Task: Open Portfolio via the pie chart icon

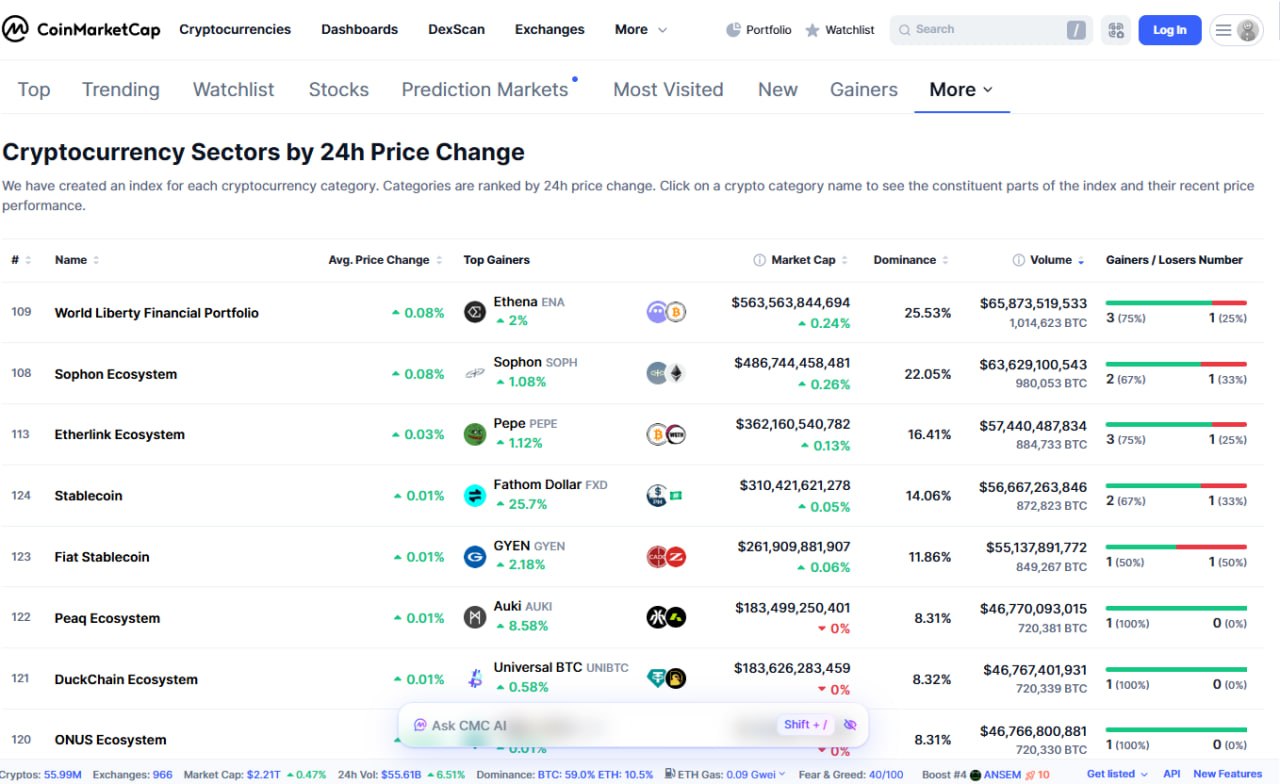Action: click(733, 30)
